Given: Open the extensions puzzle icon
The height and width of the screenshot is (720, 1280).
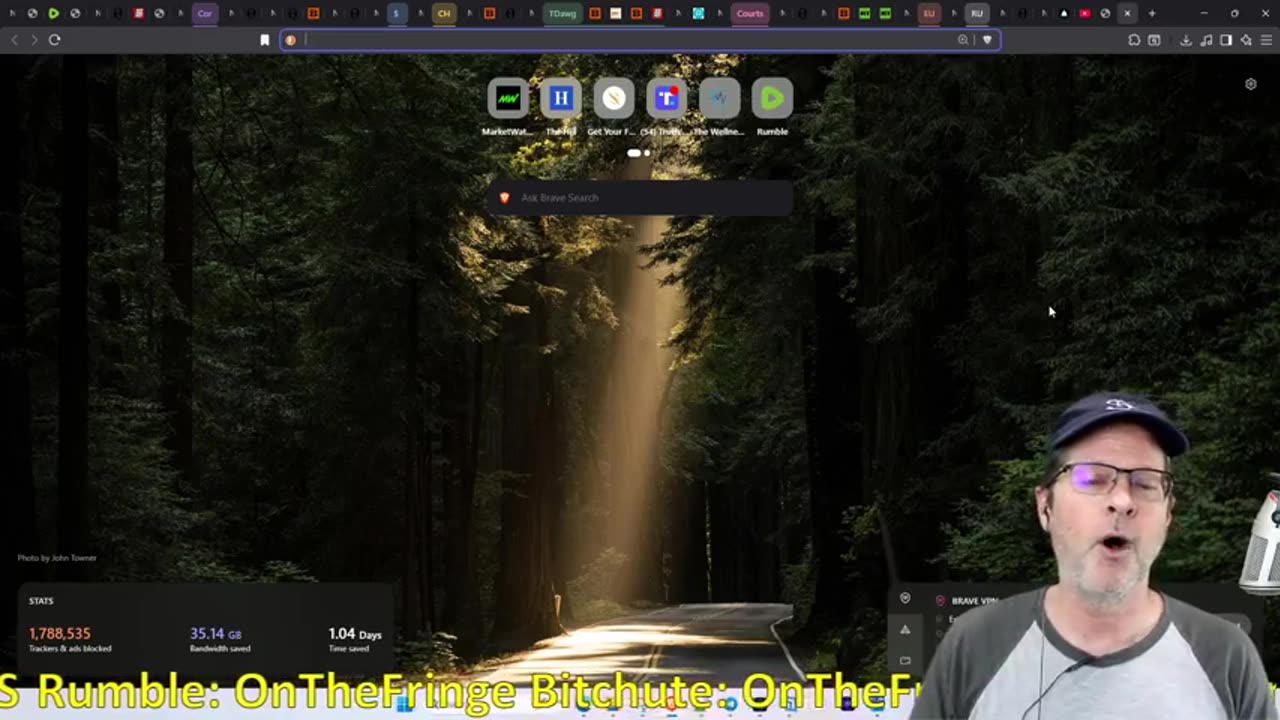Looking at the screenshot, I should tap(1134, 40).
